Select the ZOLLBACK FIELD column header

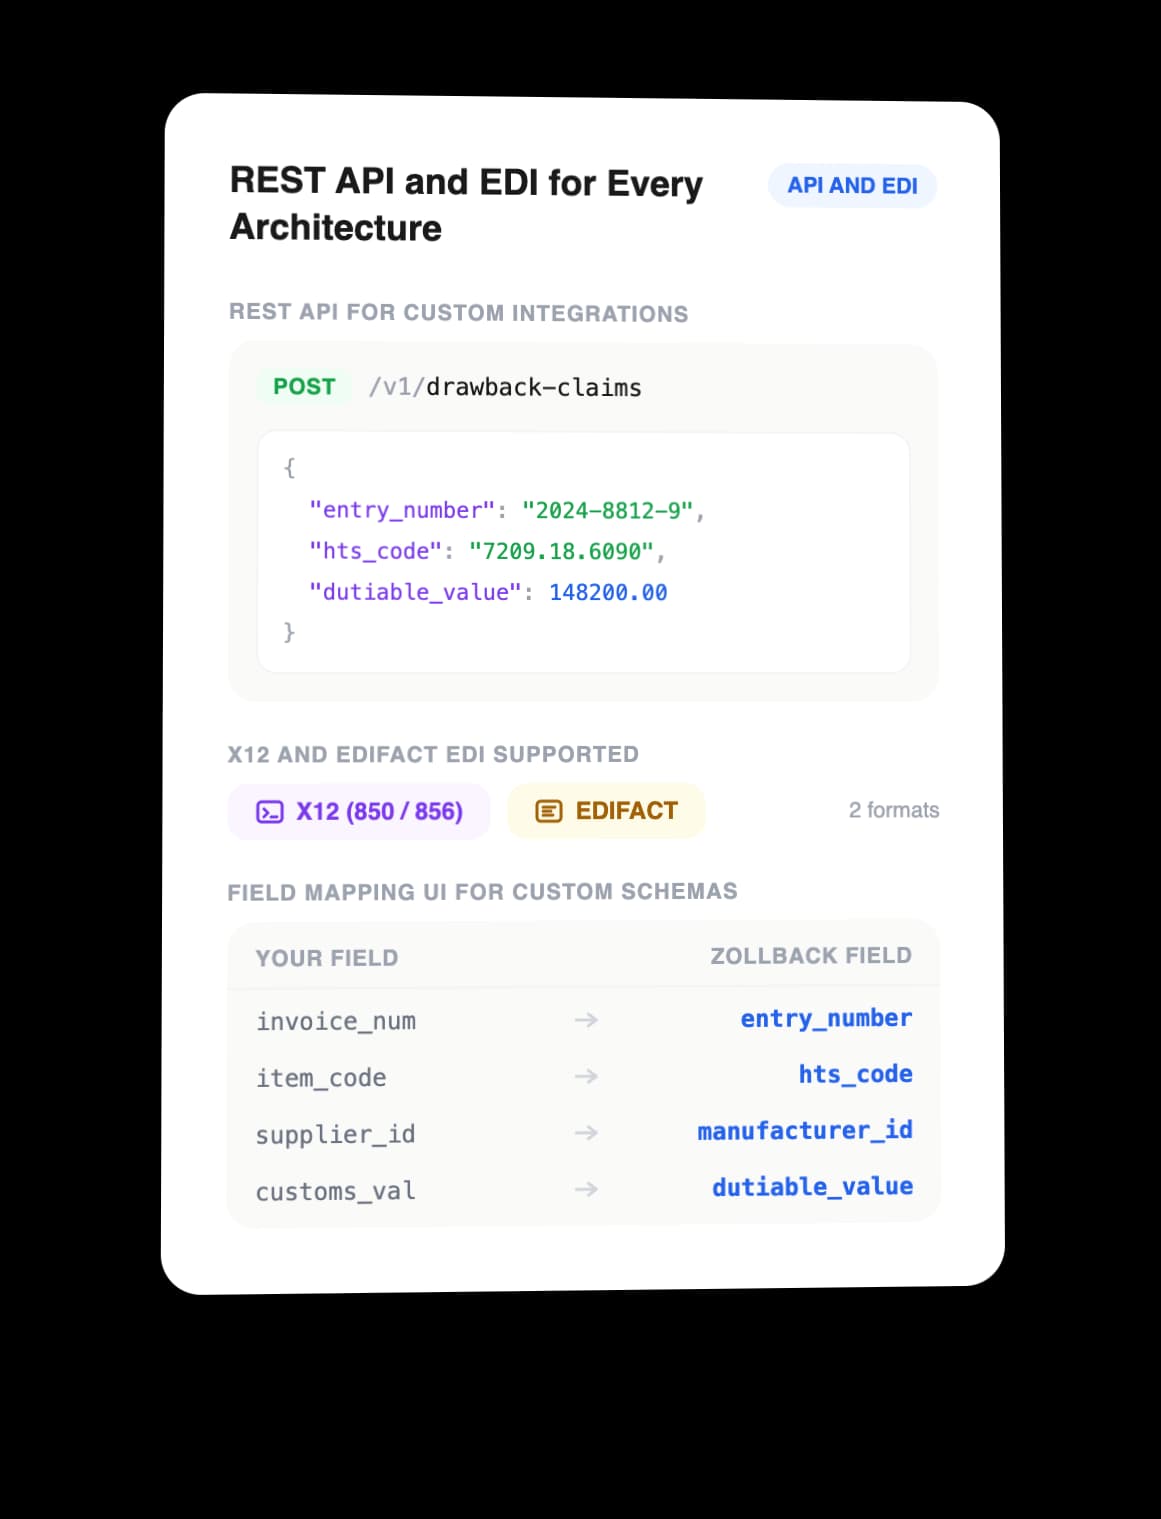click(810, 955)
